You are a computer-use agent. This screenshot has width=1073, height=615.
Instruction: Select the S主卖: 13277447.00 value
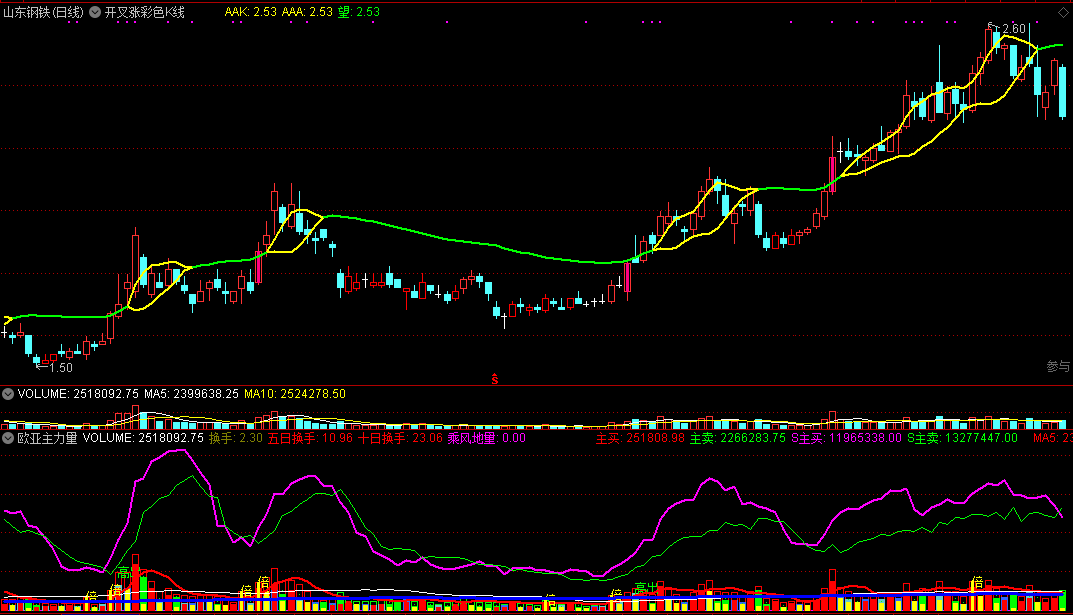tap(962, 438)
